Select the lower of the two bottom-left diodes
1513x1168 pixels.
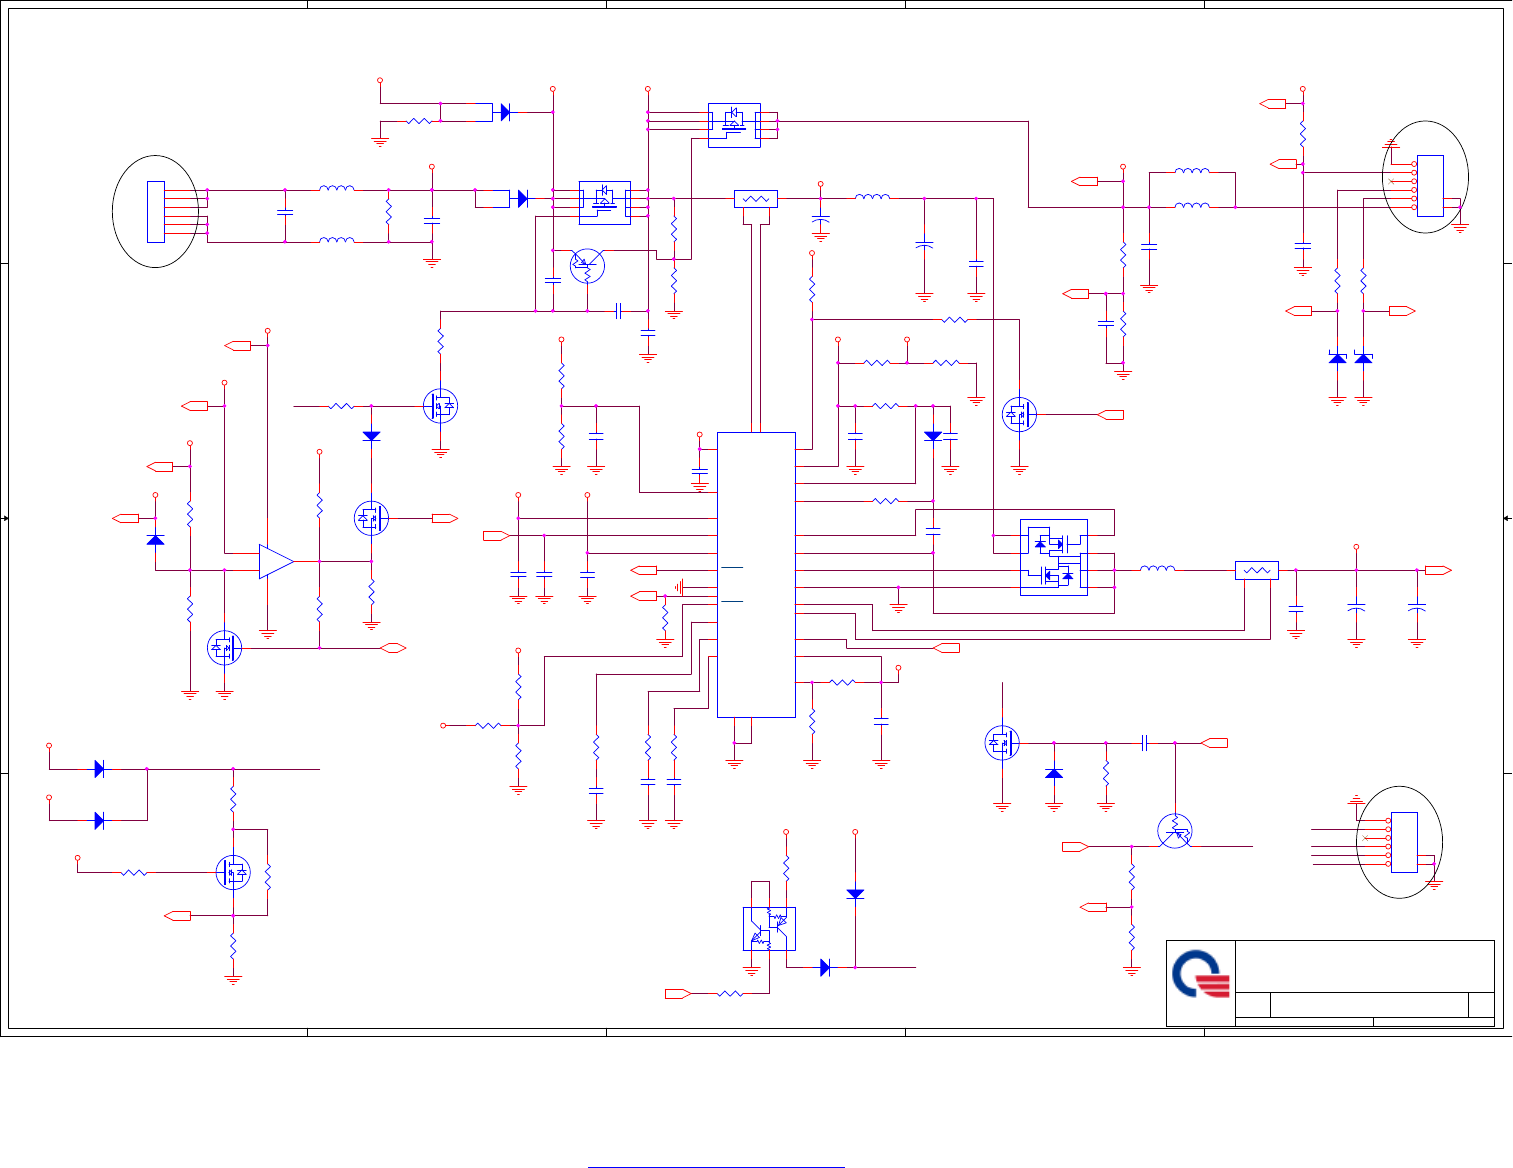click(x=99, y=821)
